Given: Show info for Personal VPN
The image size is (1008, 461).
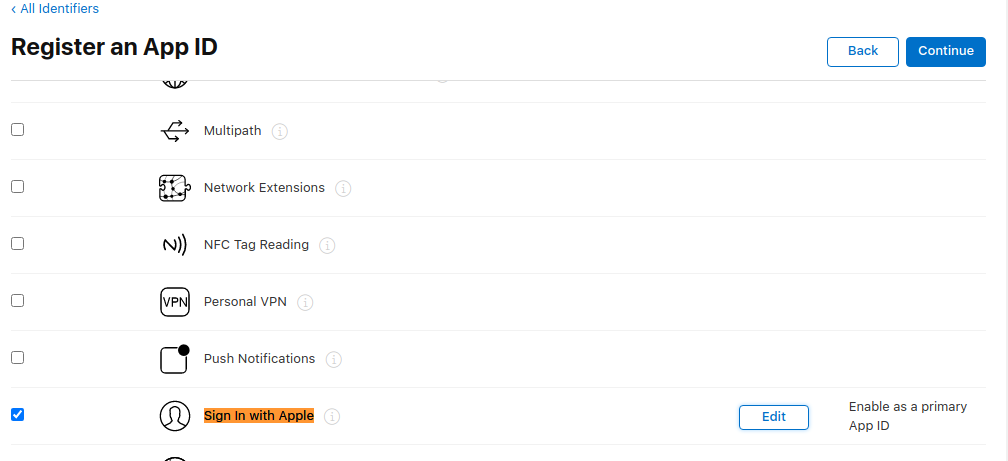Looking at the screenshot, I should point(305,302).
